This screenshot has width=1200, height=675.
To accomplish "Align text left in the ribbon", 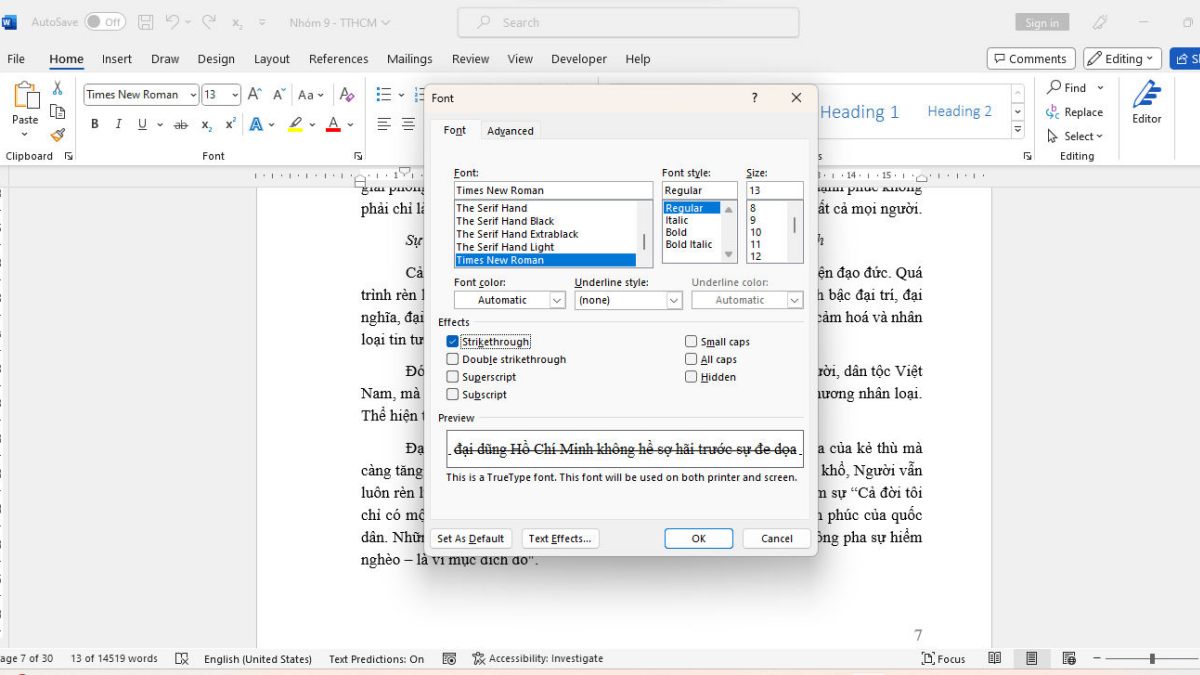I will (384, 125).
